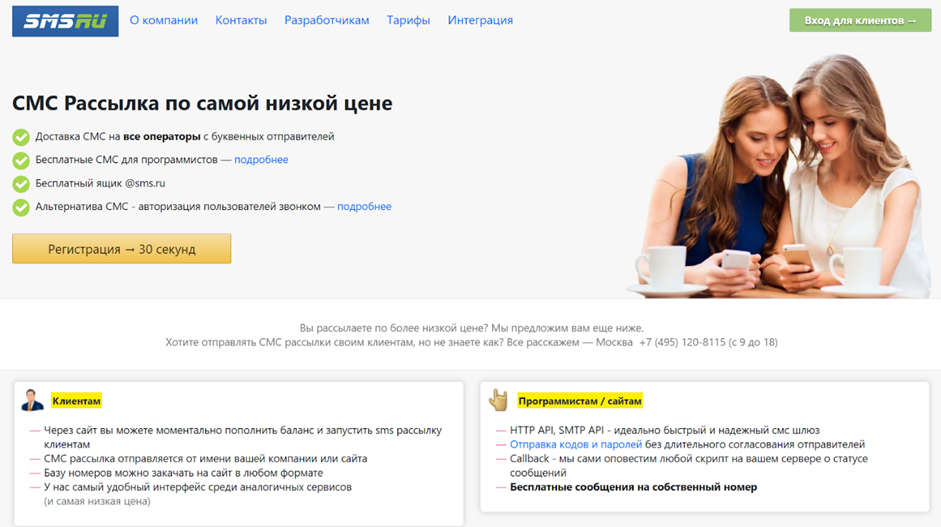
Task: Click the checkmark icon beside 'Бесплатные СМС для программистов'
Action: [21, 160]
